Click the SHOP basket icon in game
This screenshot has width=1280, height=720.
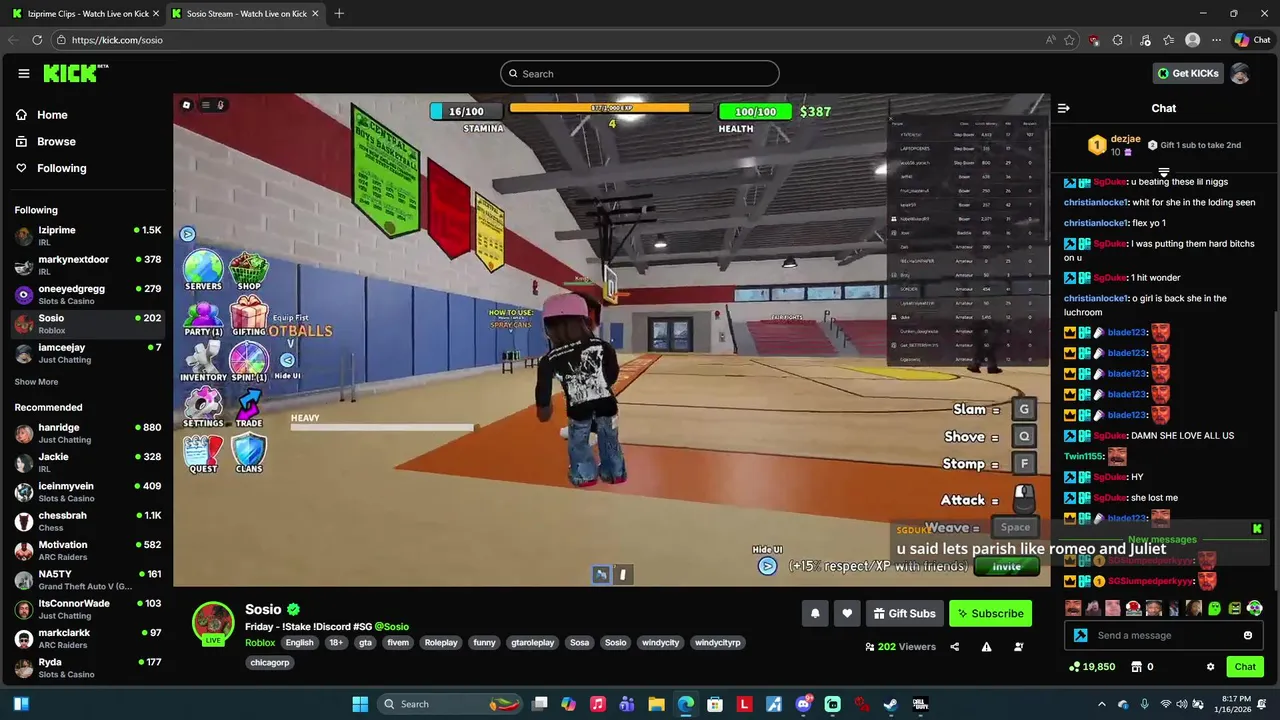click(249, 270)
